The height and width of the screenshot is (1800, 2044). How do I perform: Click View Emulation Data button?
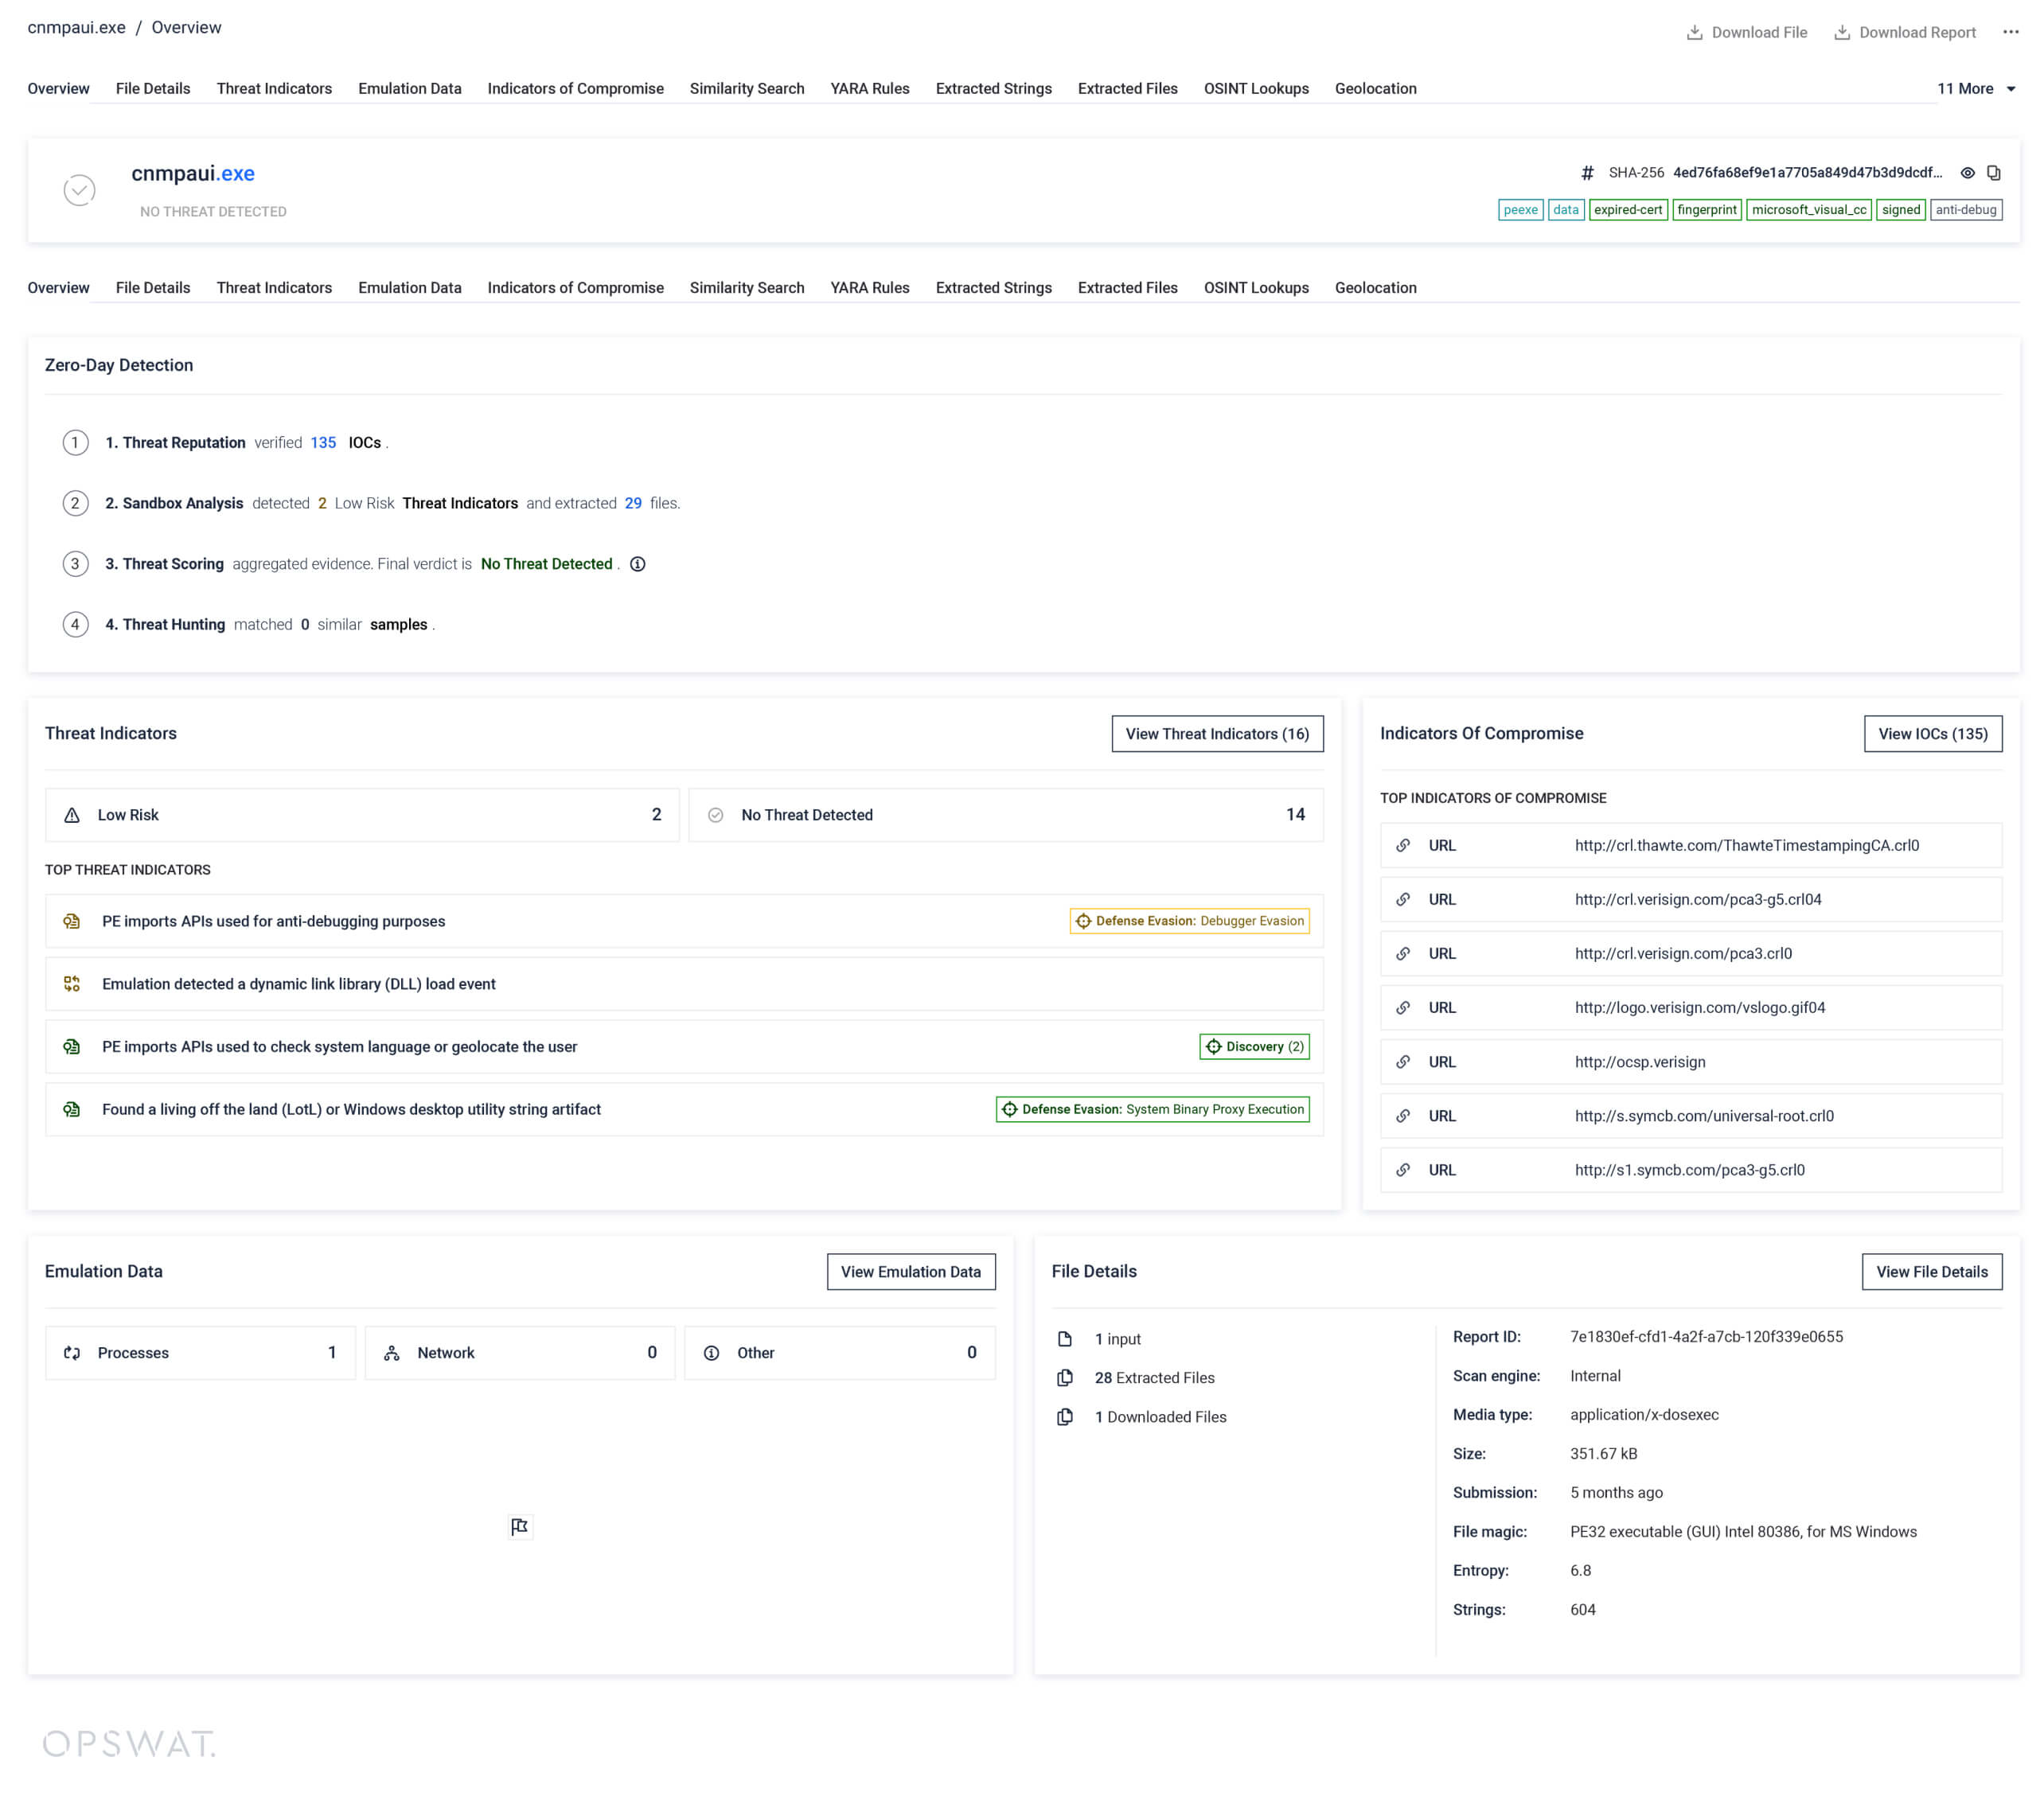pos(910,1272)
